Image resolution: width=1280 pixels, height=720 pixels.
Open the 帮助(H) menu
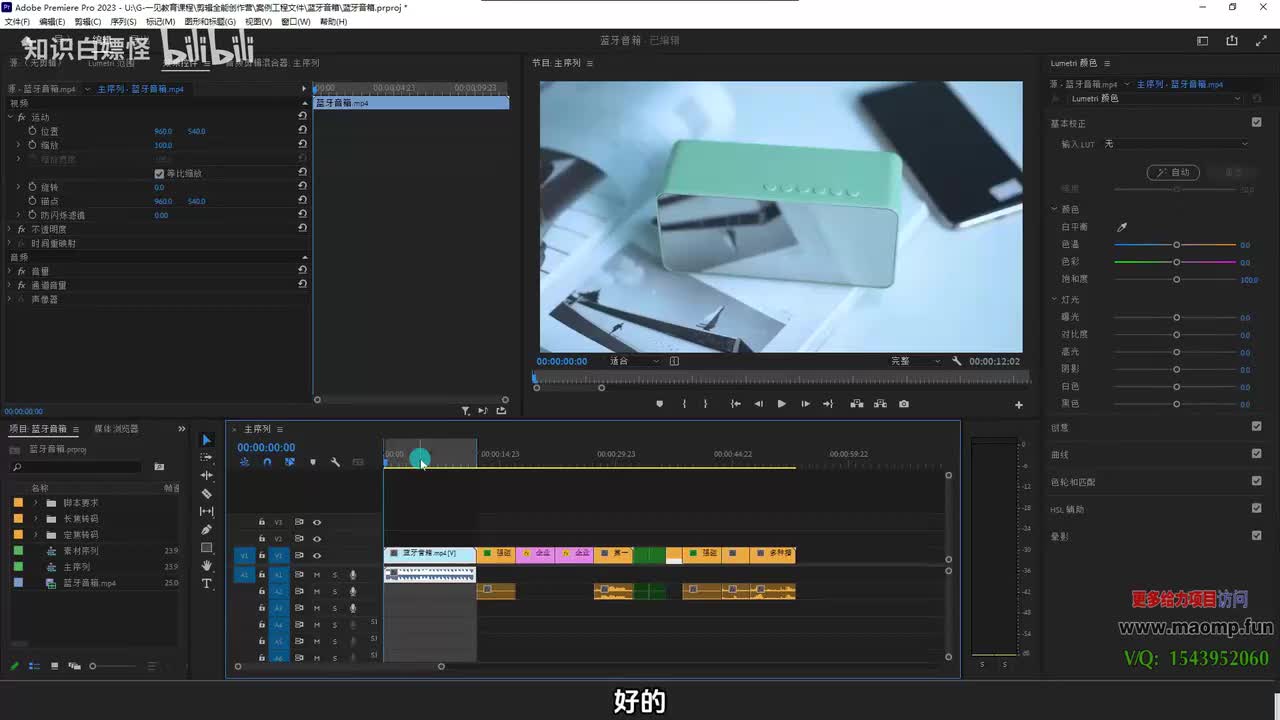click(x=334, y=21)
